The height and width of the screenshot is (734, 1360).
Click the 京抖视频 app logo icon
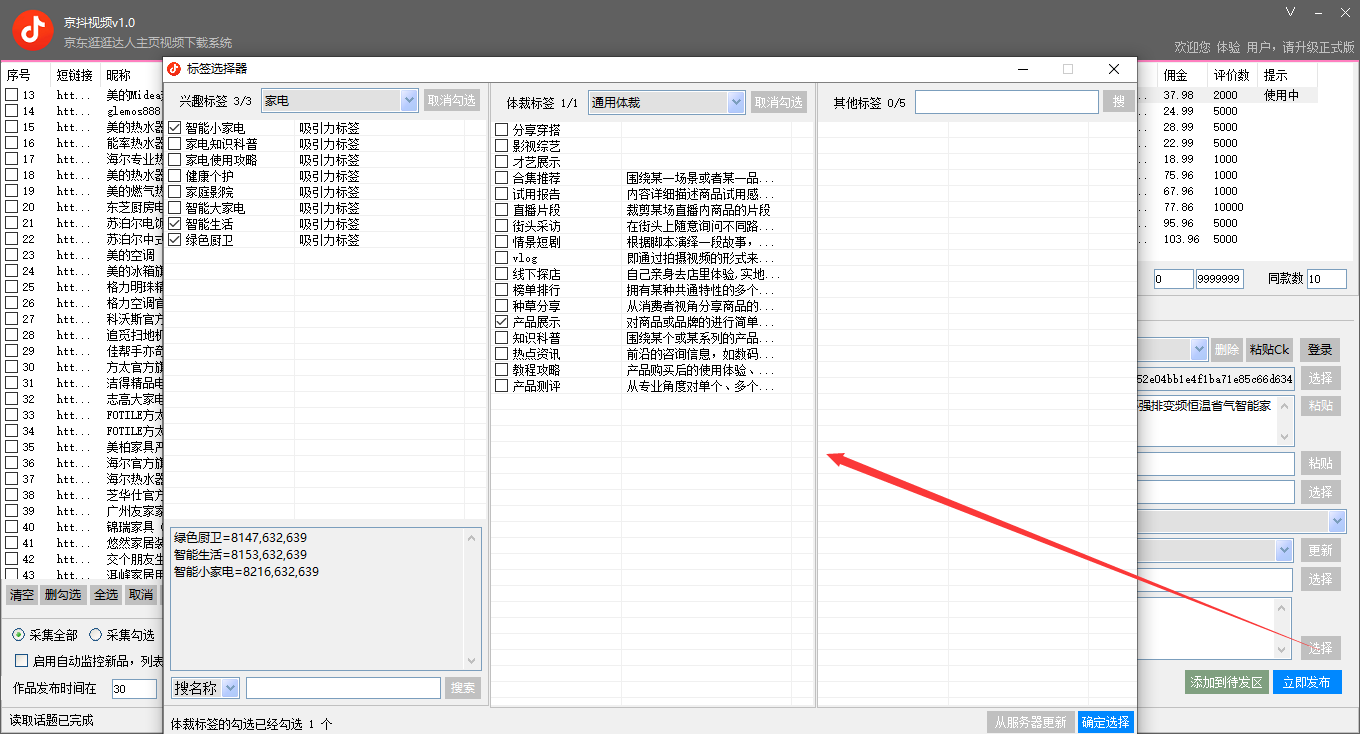tap(33, 29)
